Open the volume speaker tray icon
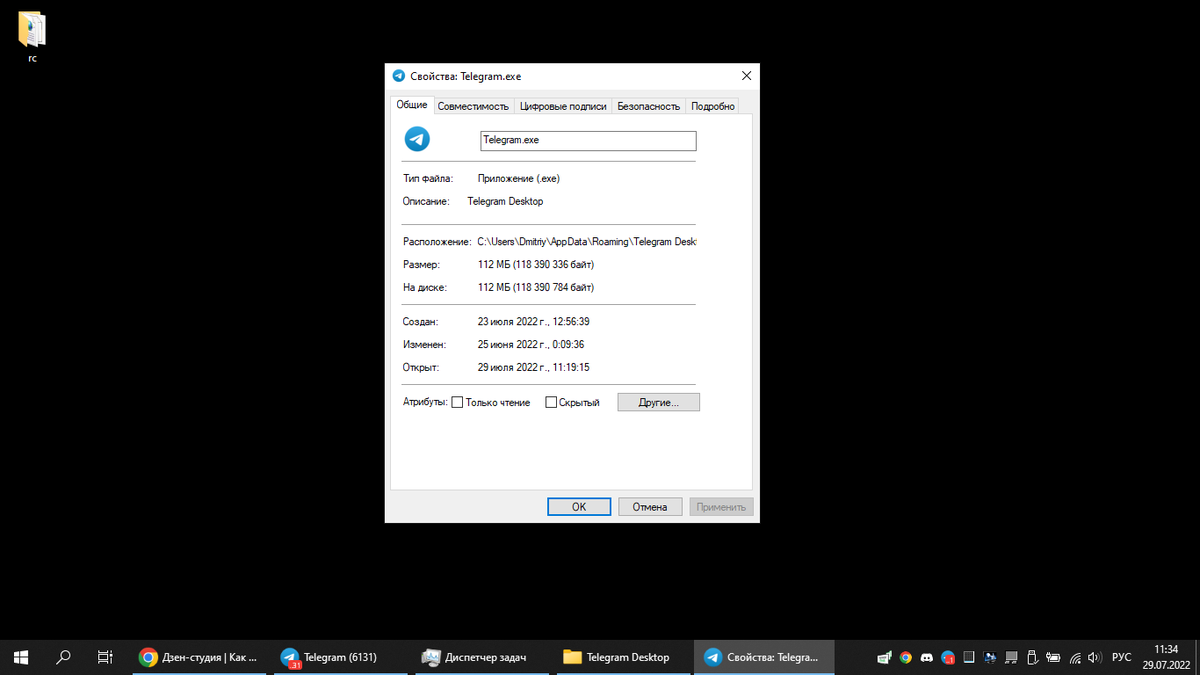The height and width of the screenshot is (675, 1200). click(x=1096, y=658)
